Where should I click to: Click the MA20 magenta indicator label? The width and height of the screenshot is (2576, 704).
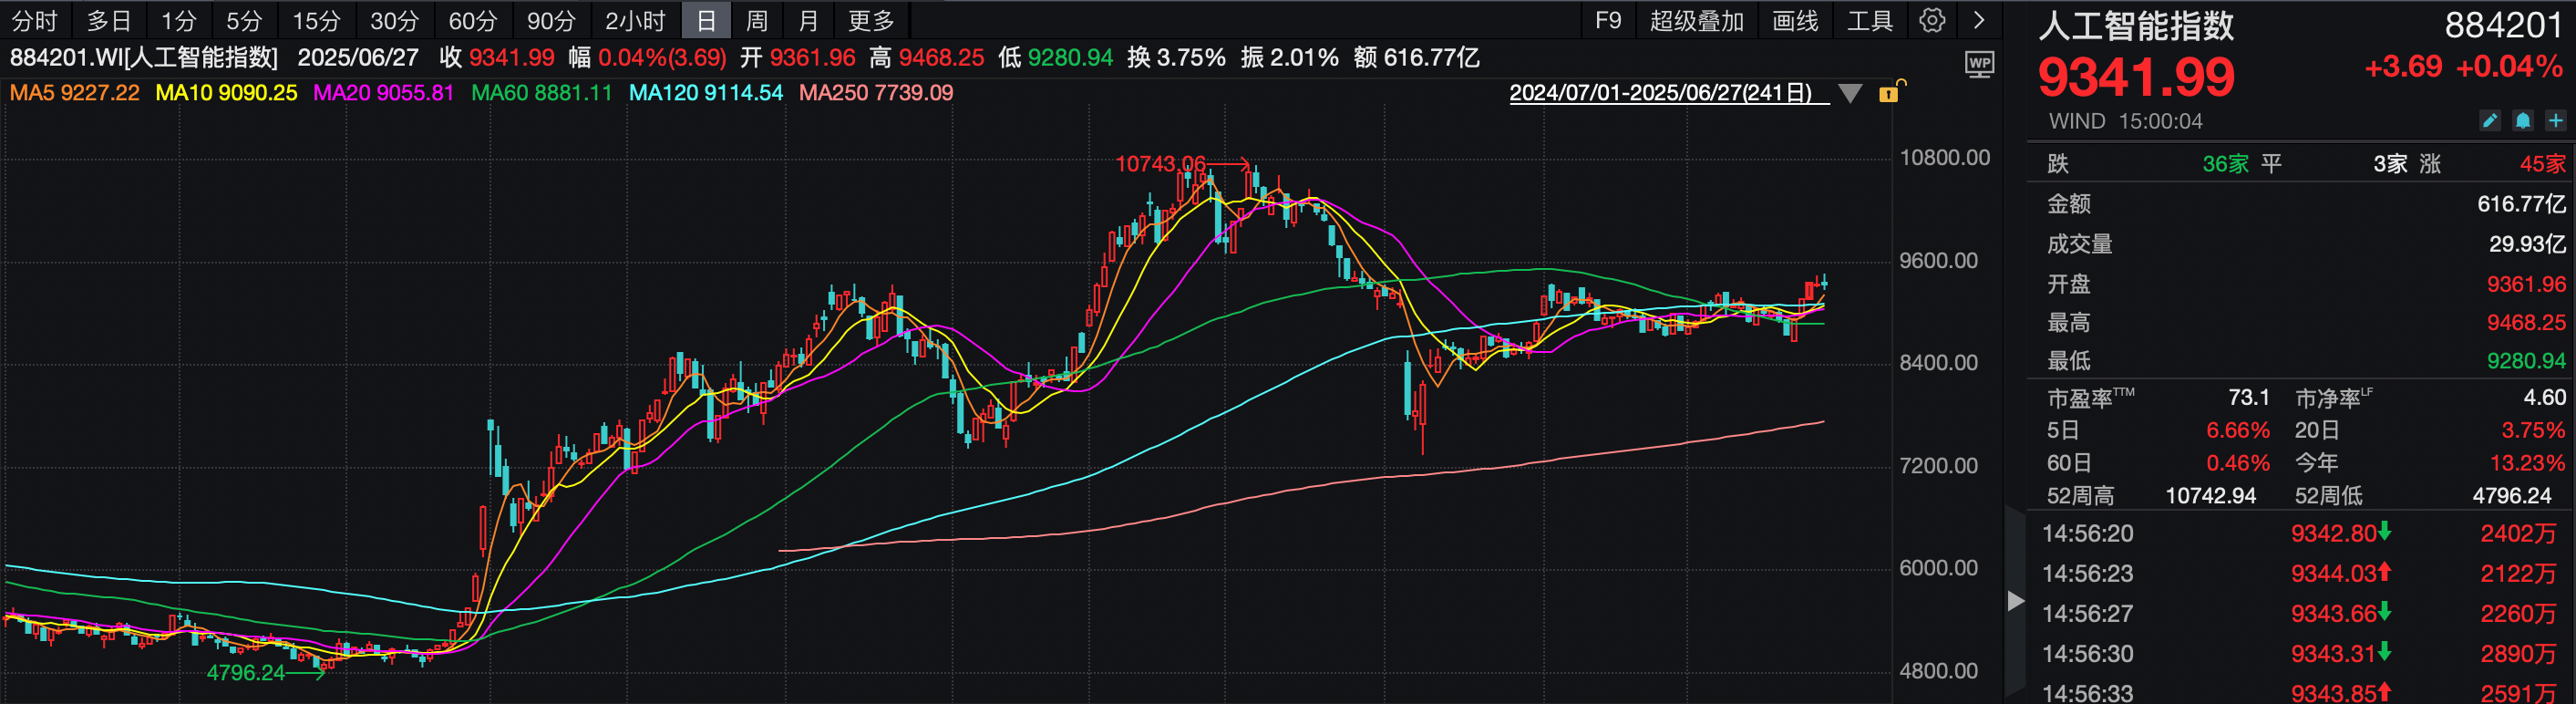coord(383,93)
